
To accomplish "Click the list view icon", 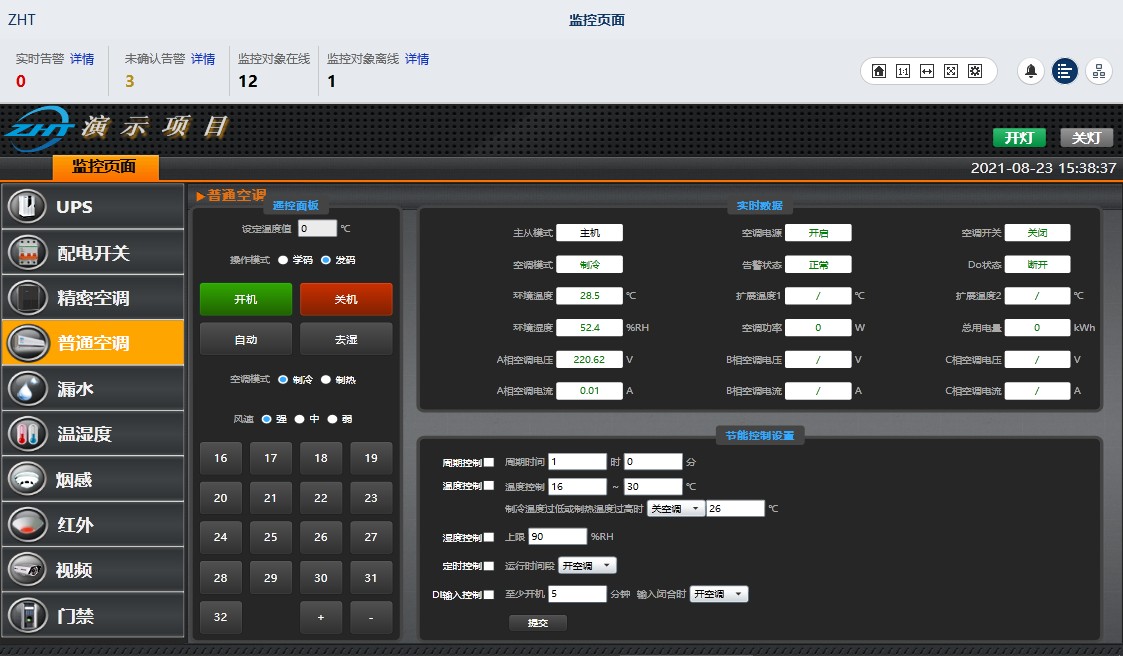I will point(1065,71).
